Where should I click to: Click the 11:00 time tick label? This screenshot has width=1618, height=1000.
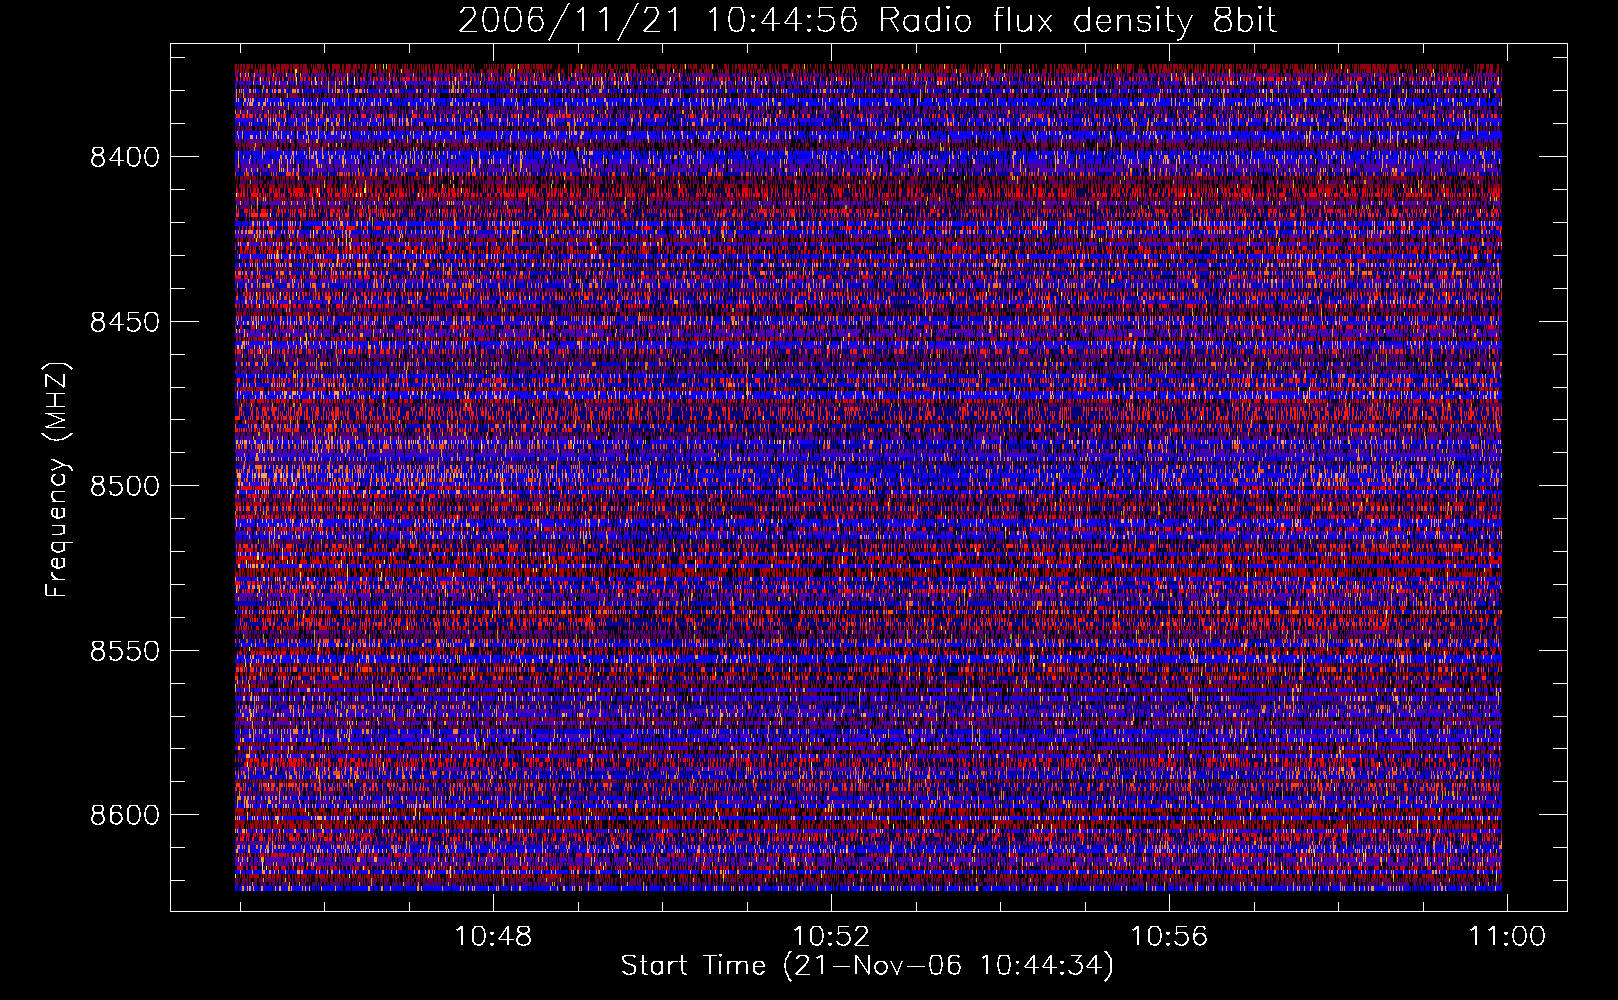[1507, 937]
